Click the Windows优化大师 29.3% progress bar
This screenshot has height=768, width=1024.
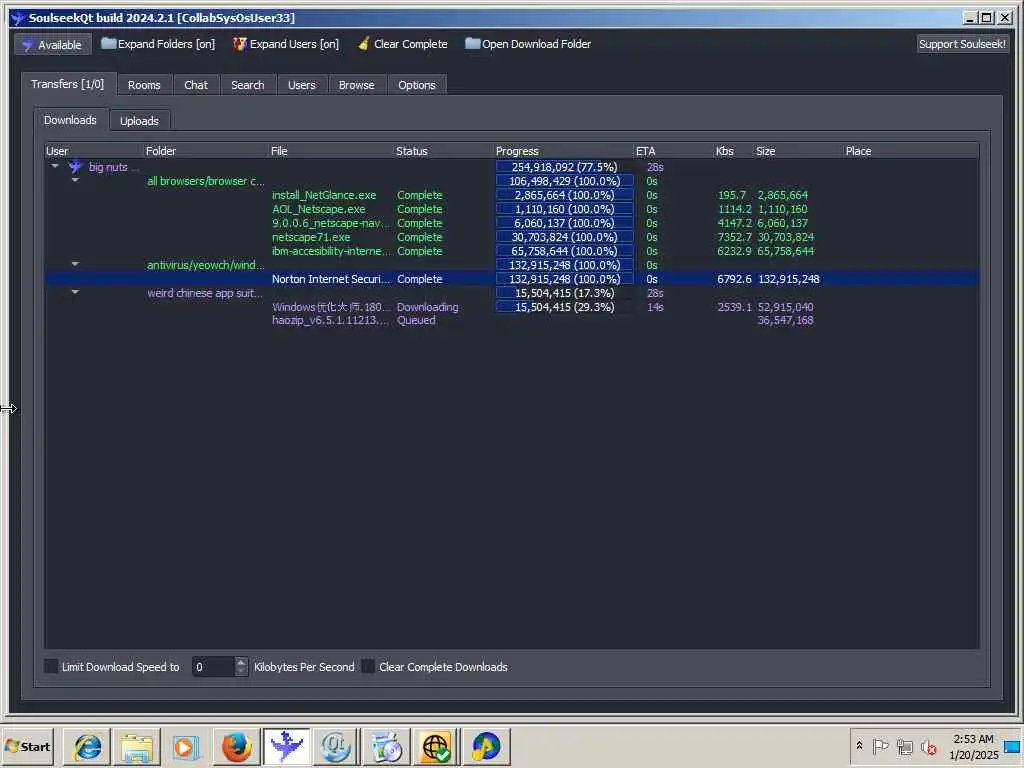pyautogui.click(x=564, y=307)
